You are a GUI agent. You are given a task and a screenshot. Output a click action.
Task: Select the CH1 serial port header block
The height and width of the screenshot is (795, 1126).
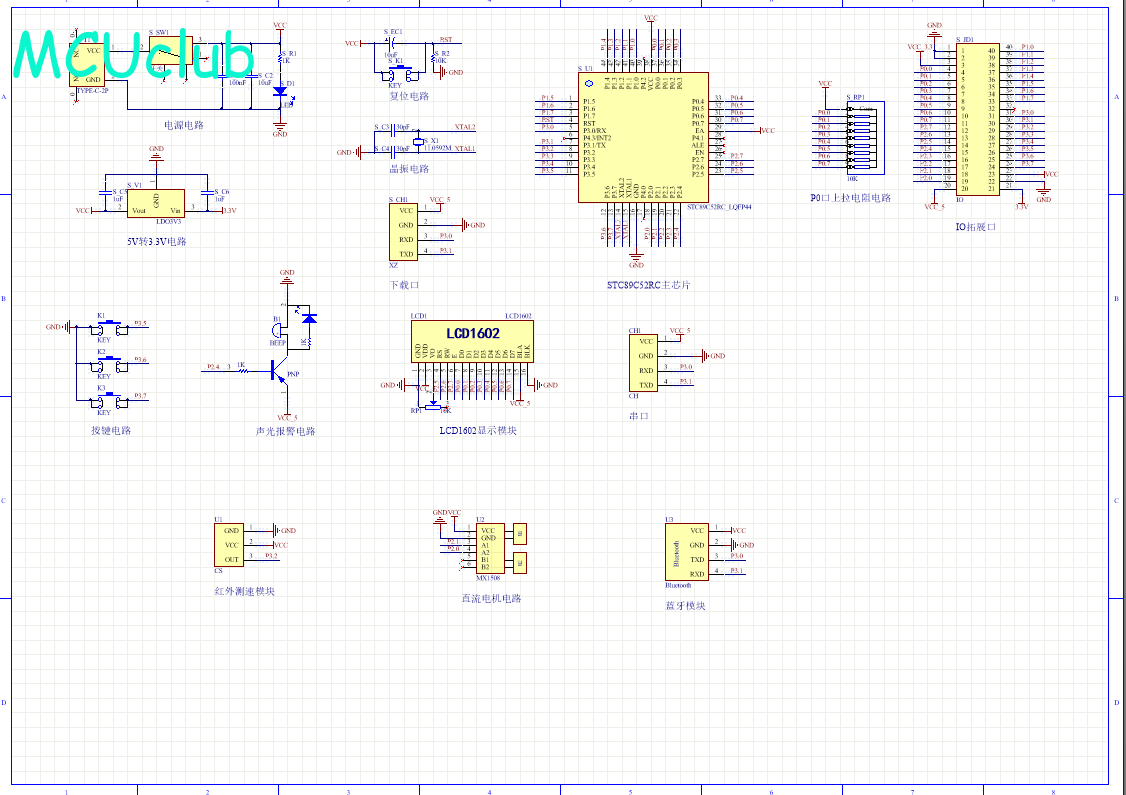click(643, 363)
